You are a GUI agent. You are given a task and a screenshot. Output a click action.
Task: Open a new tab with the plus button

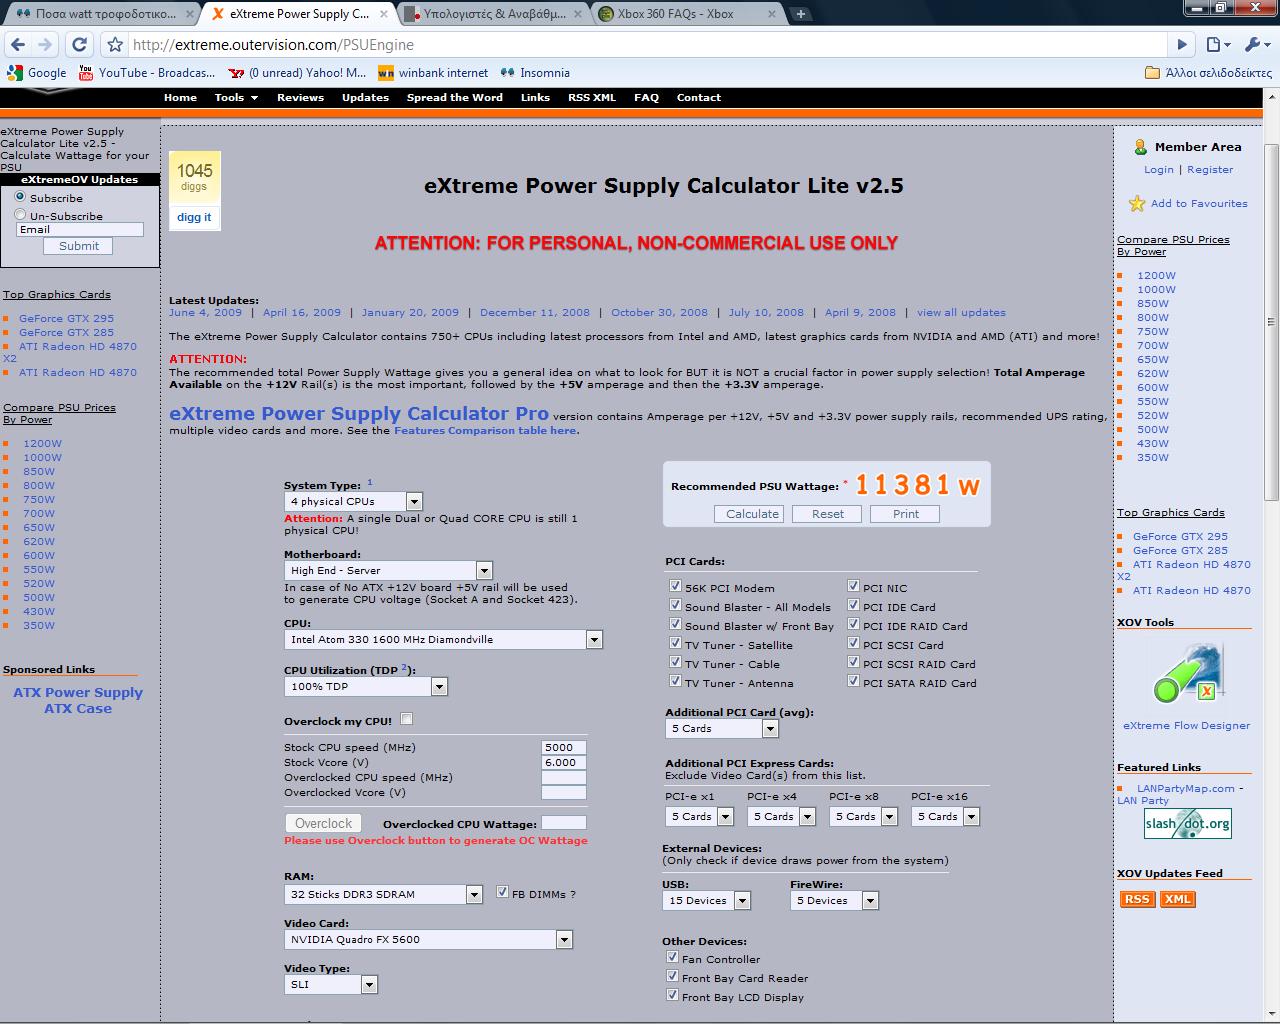point(801,14)
